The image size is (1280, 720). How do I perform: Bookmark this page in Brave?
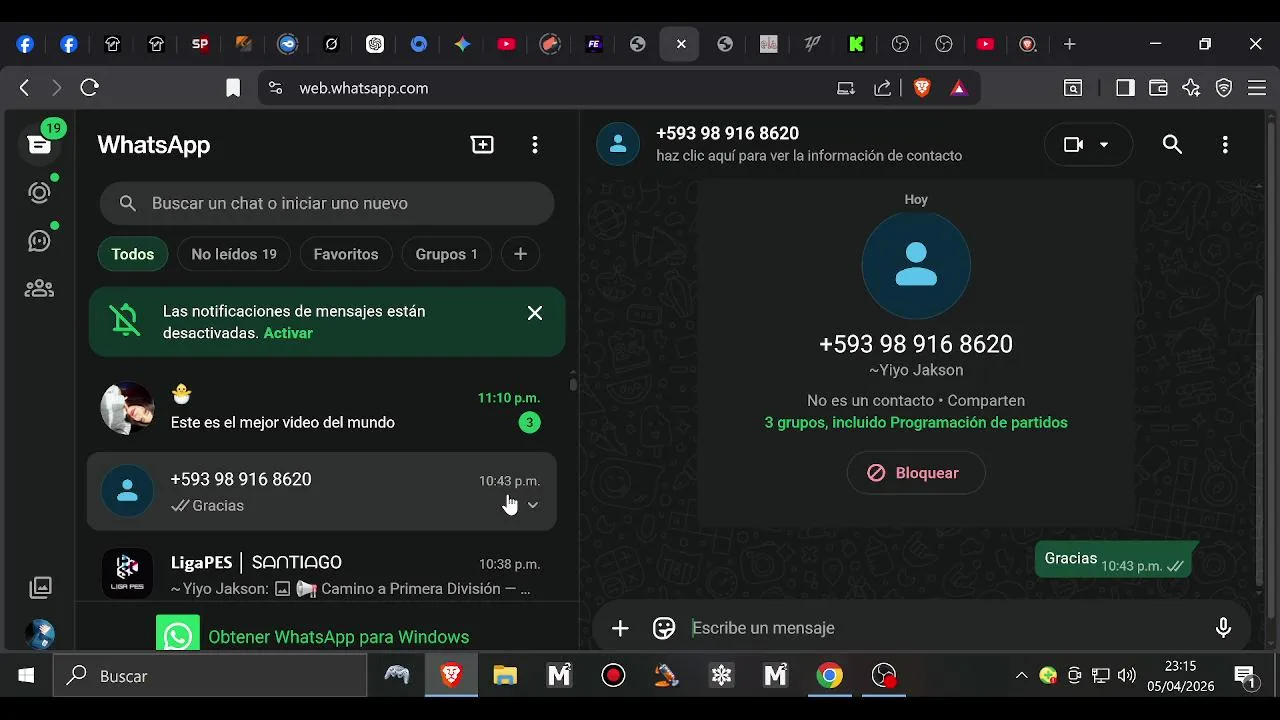click(x=233, y=88)
